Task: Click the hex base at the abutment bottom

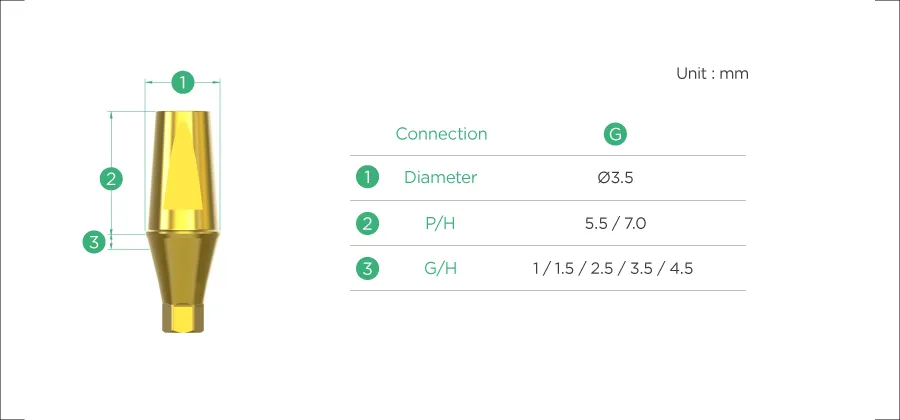Action: point(182,319)
